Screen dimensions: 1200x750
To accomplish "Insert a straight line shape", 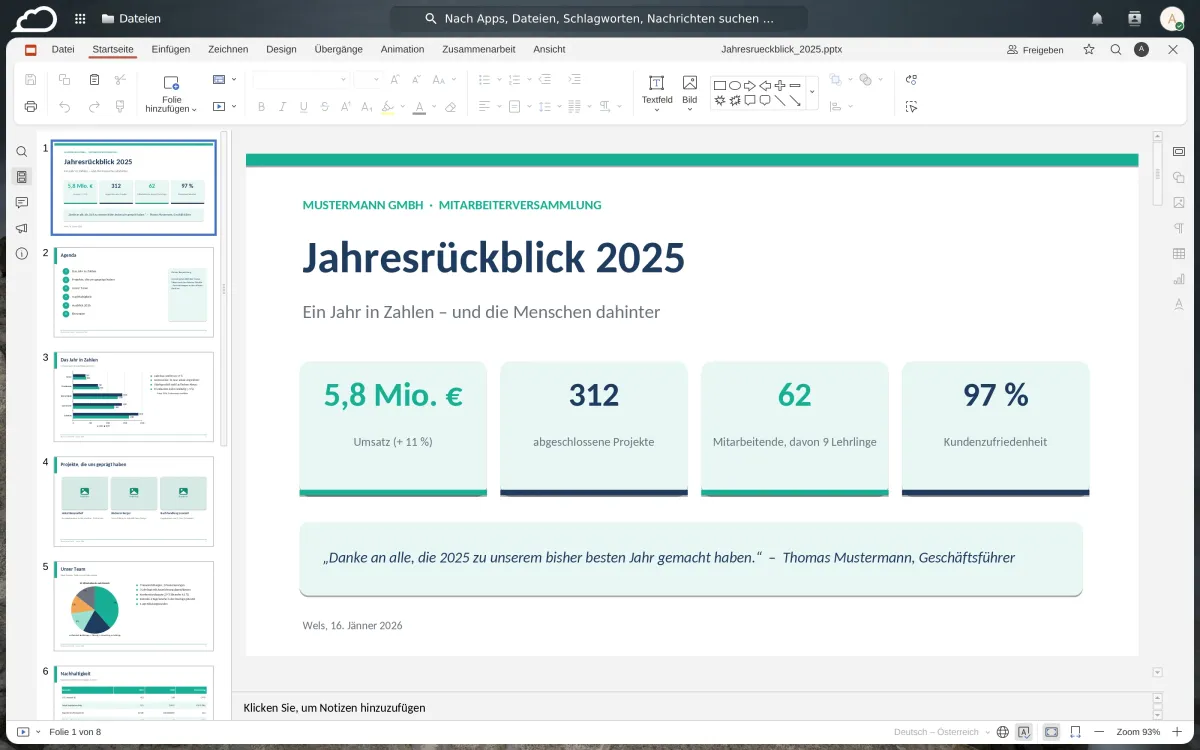I will coord(780,100).
